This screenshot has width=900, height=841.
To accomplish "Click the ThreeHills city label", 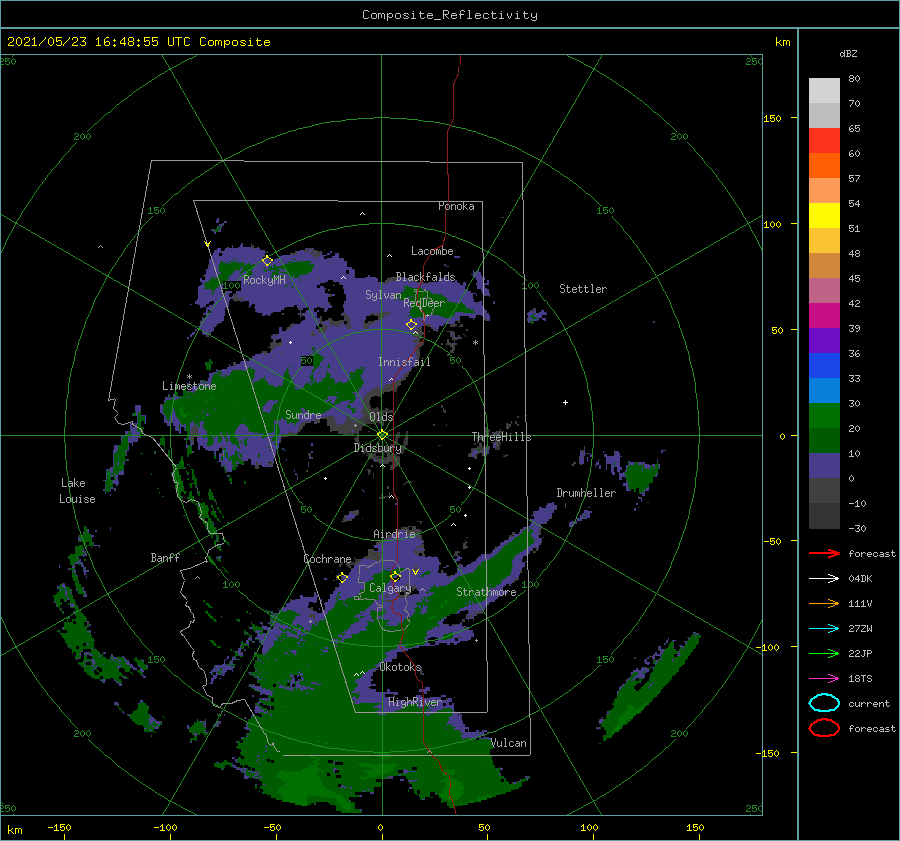I will (502, 437).
